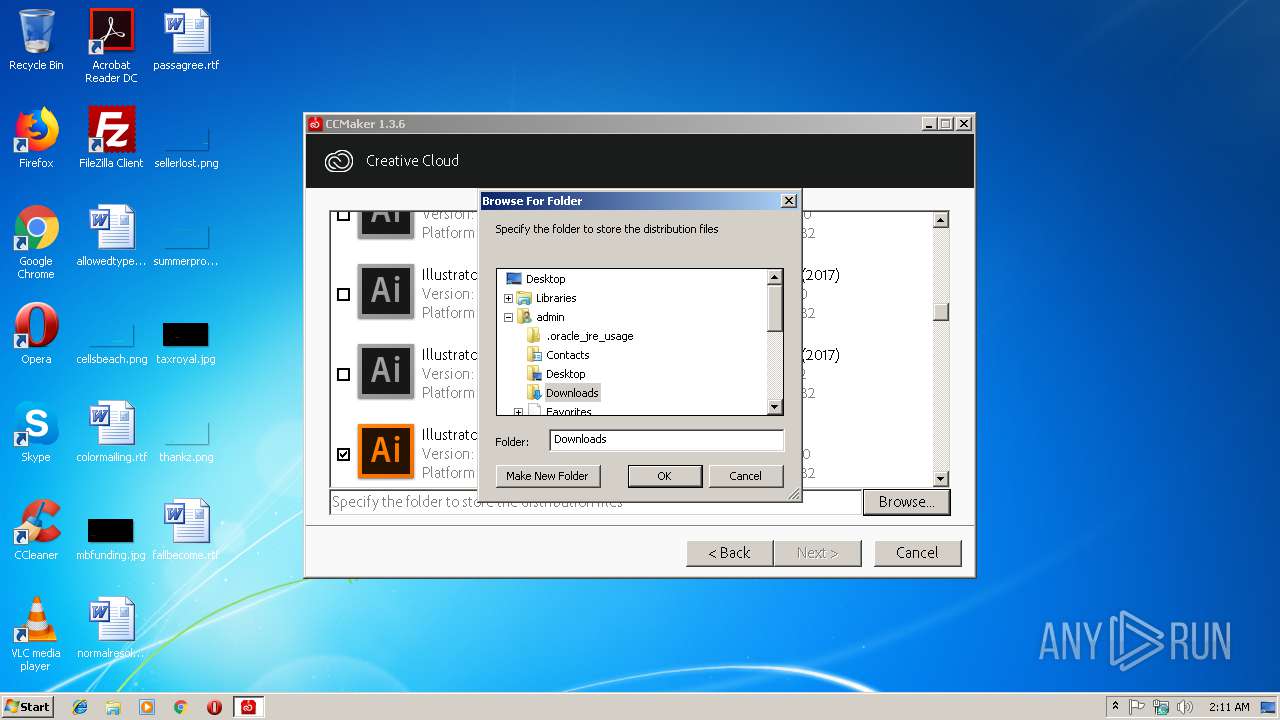The image size is (1280, 720).
Task: Select the colormailing.rtf desktop file
Action: (111, 432)
